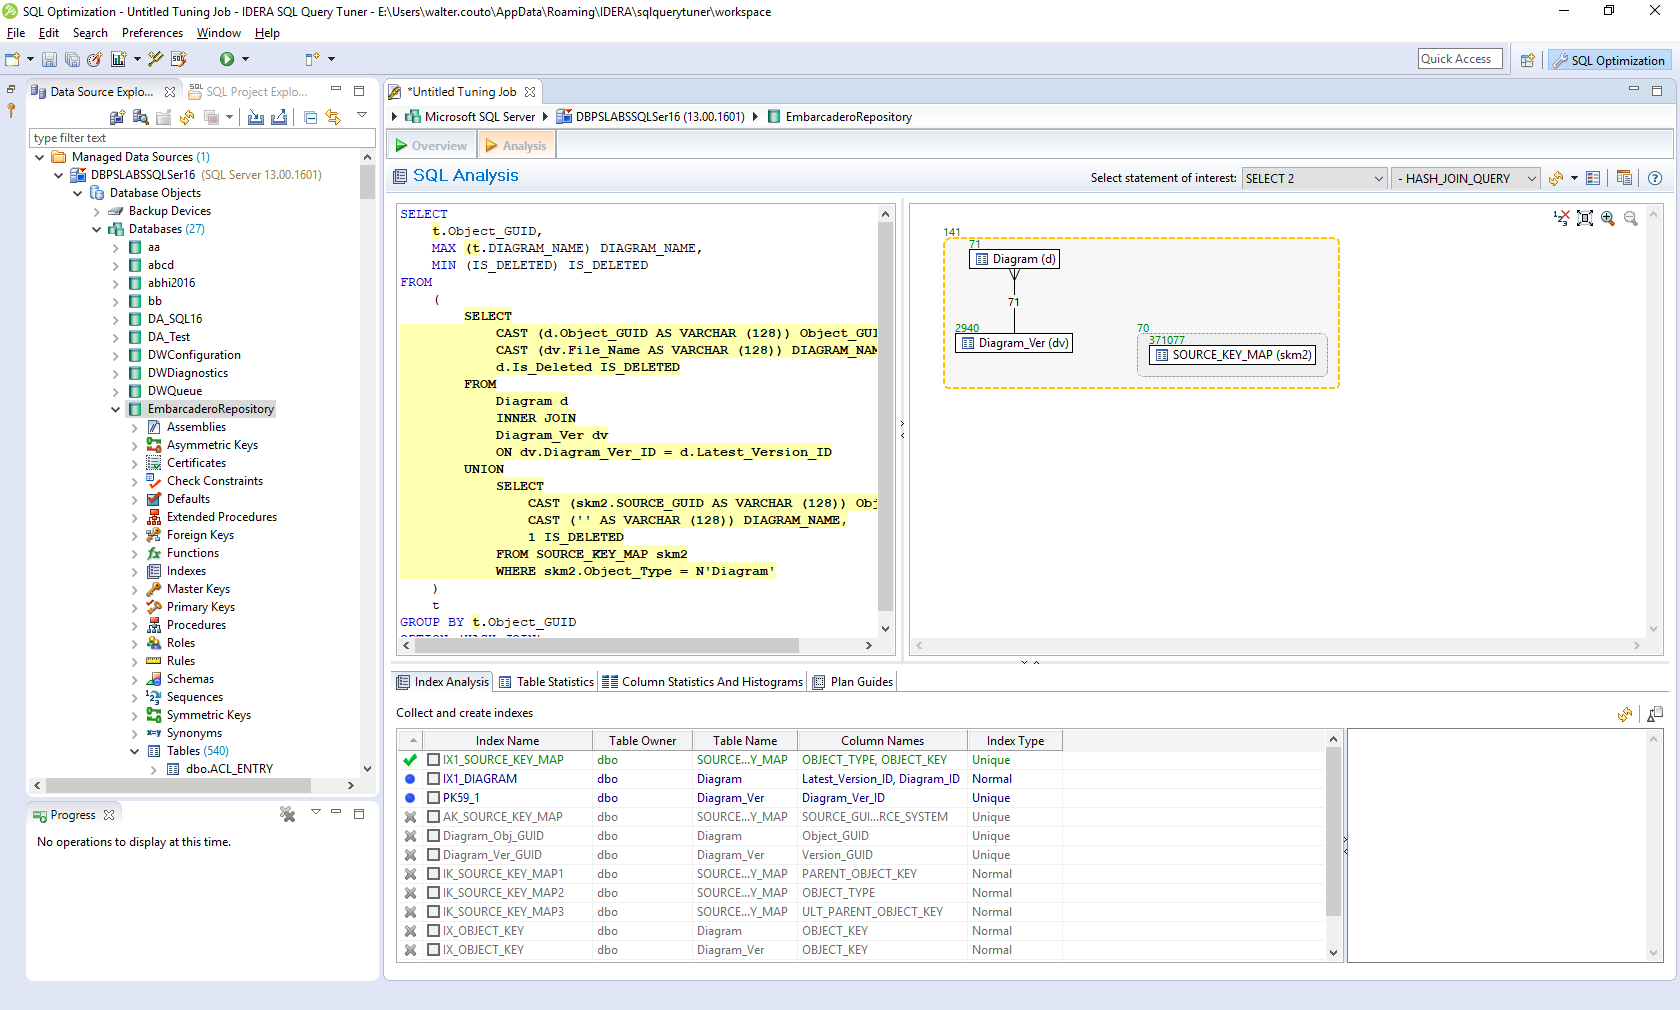Expand the DA_SQL16 database node
The height and width of the screenshot is (1010, 1680).
115,319
